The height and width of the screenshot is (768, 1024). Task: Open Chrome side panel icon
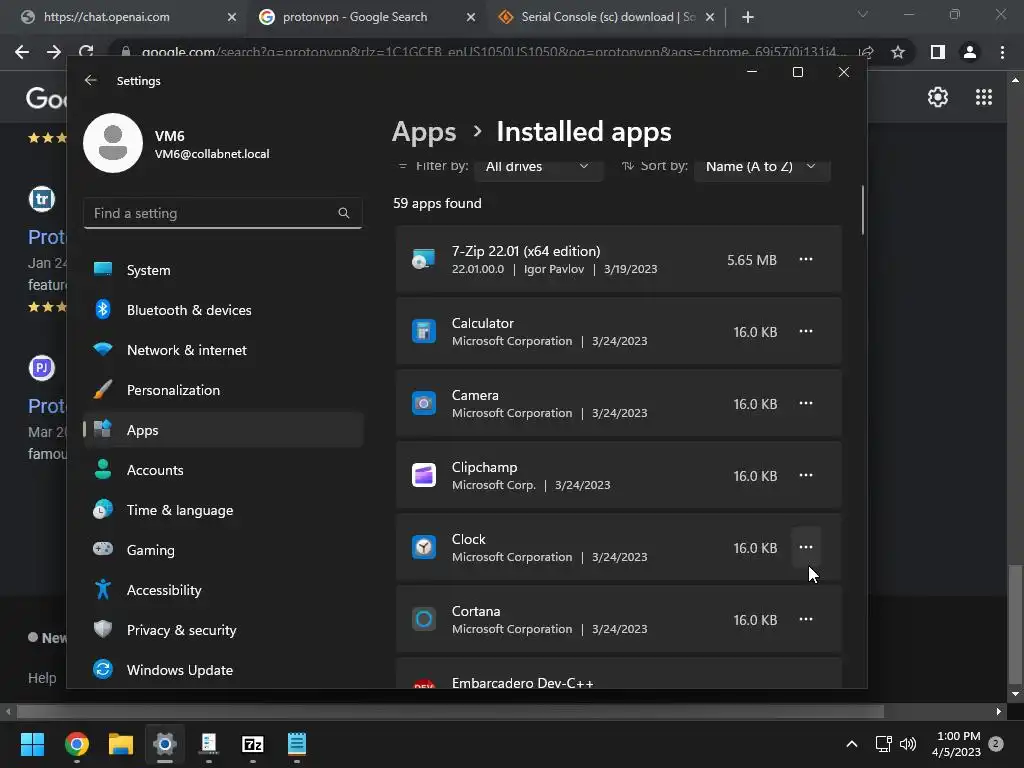[x=937, y=52]
